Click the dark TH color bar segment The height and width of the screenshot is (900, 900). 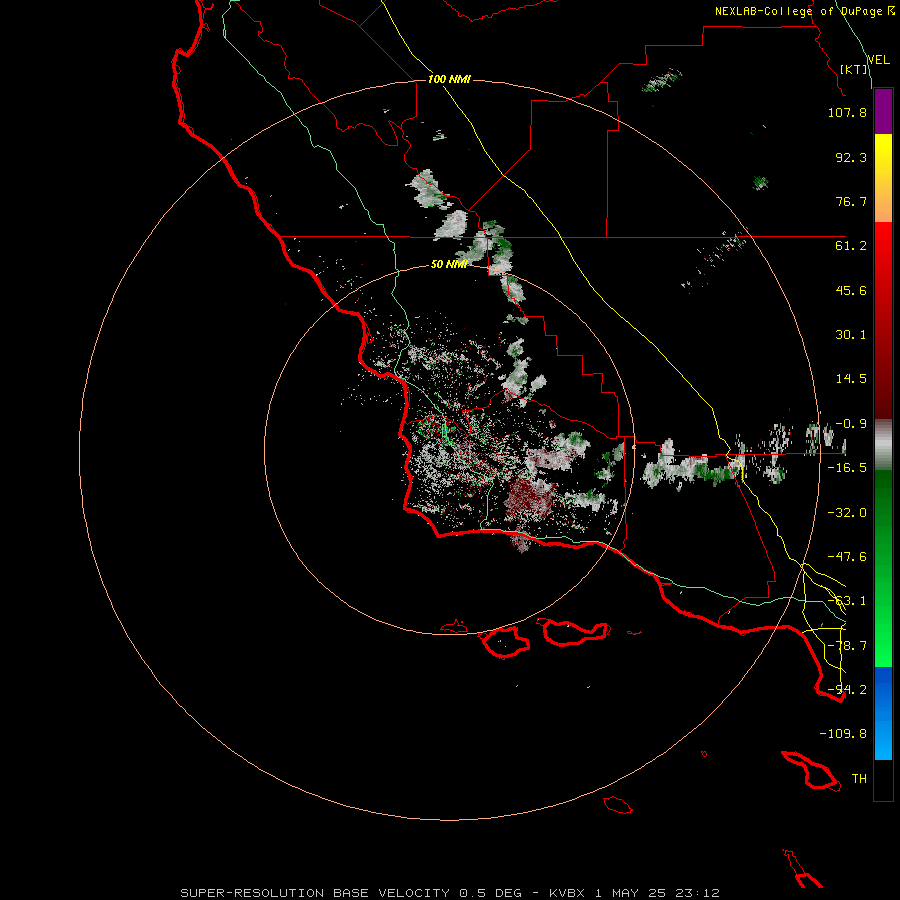pos(883,779)
